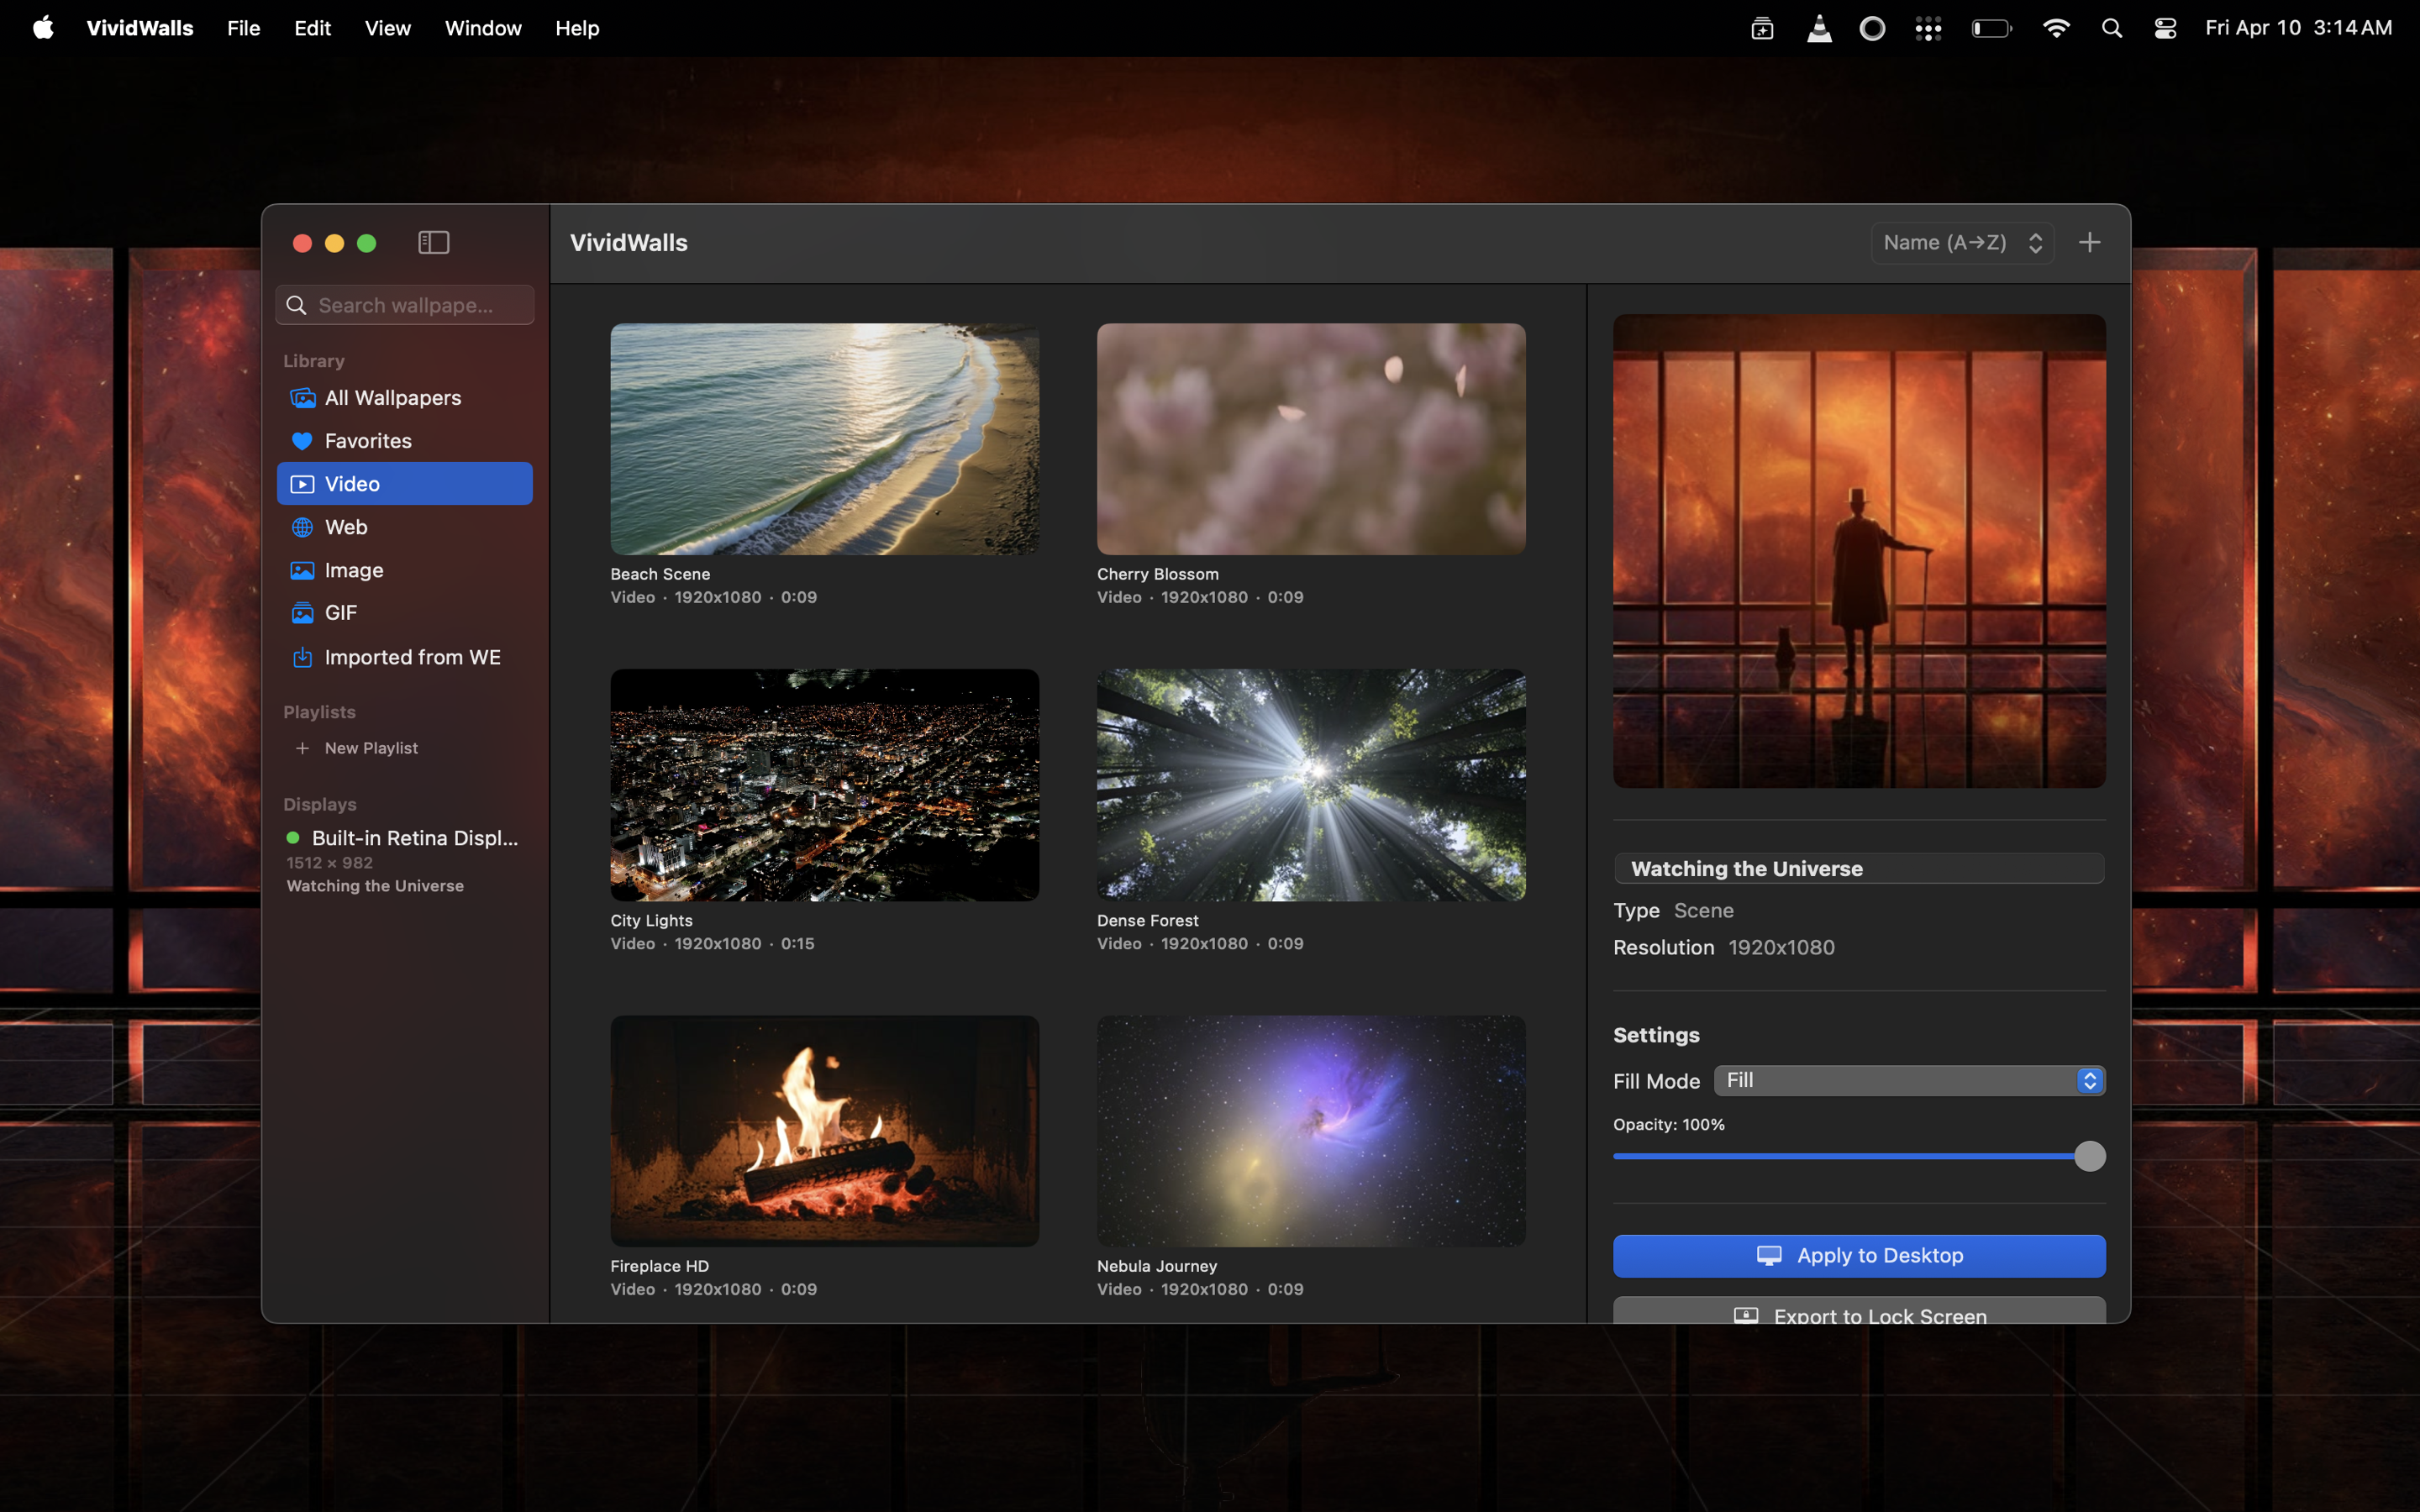Click the Video play icon in sidebar
2420x1512 pixels.
302,484
